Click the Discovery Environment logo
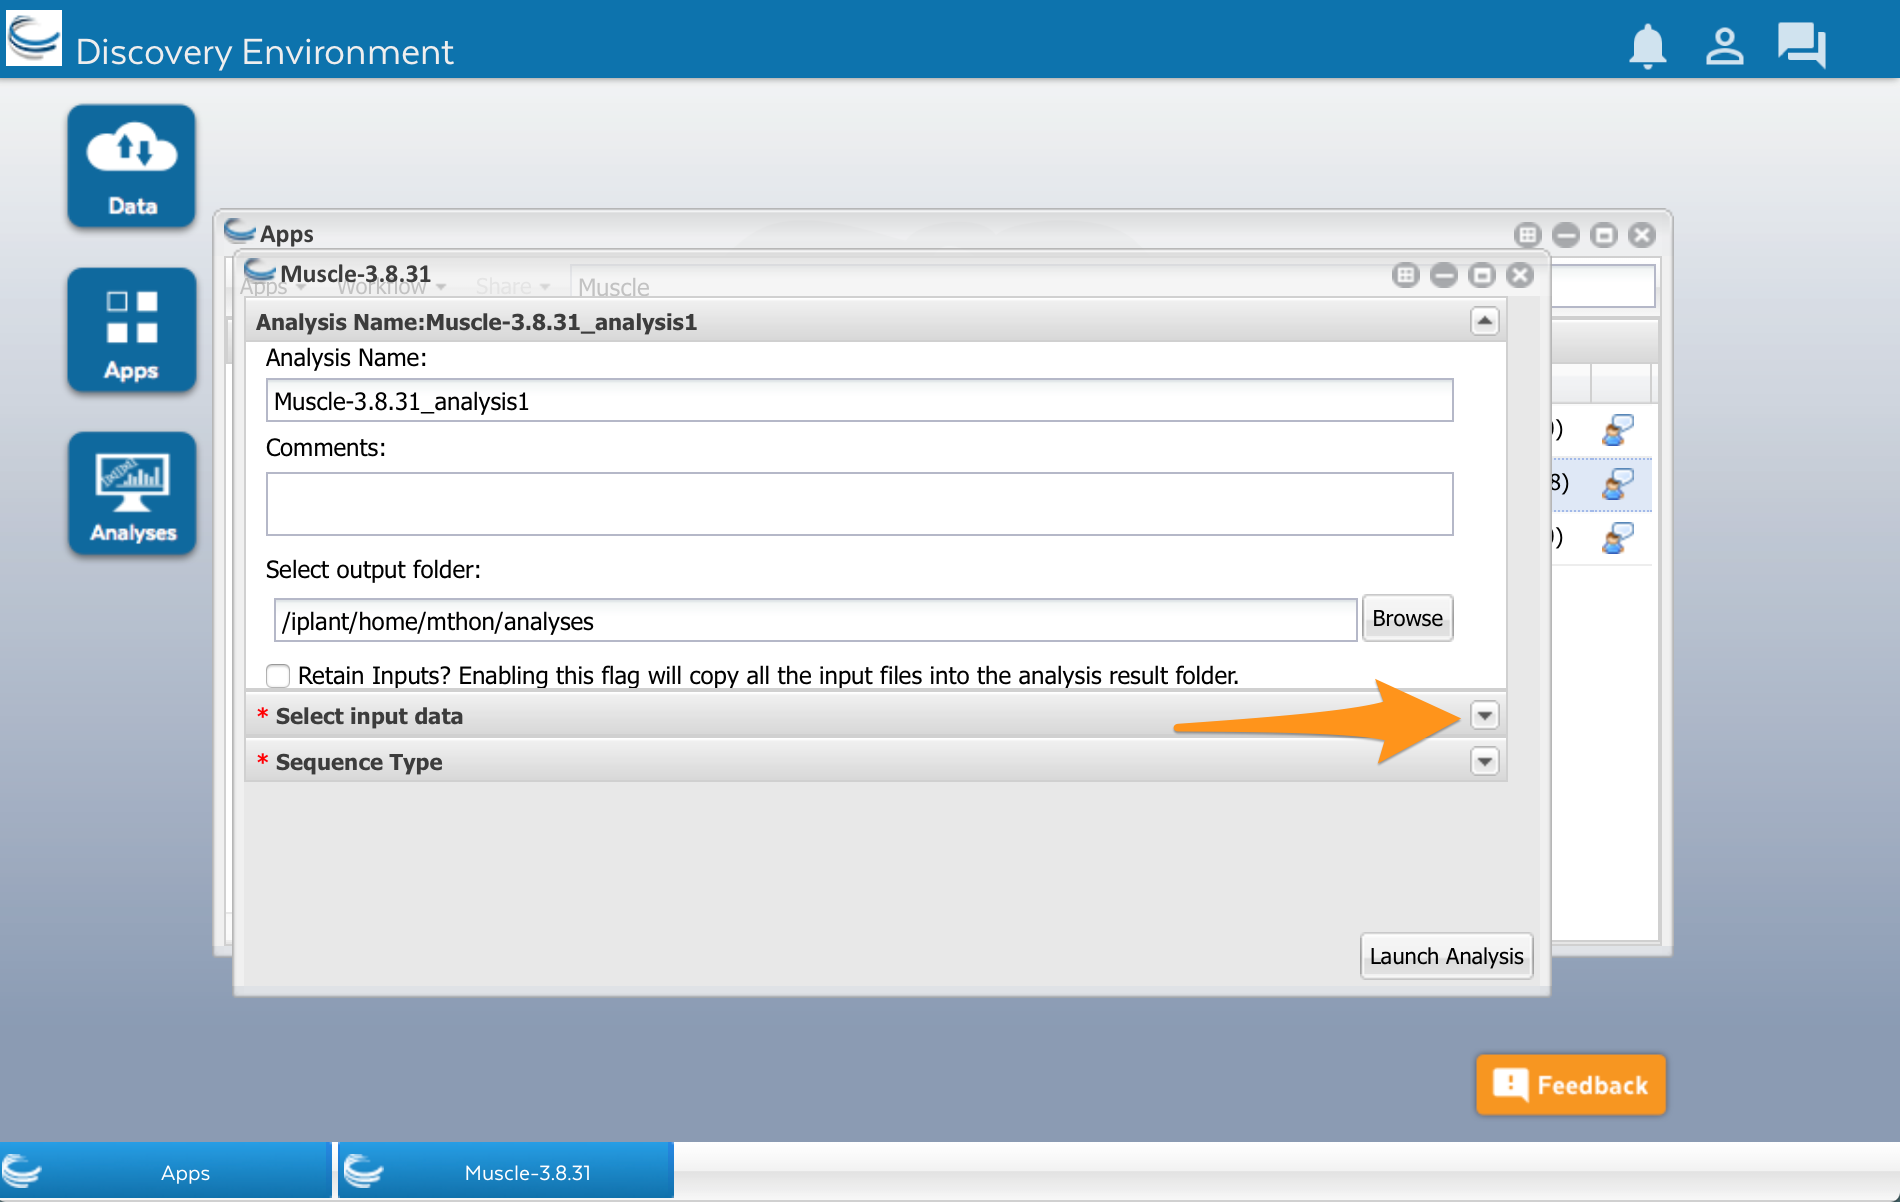 click(x=34, y=38)
